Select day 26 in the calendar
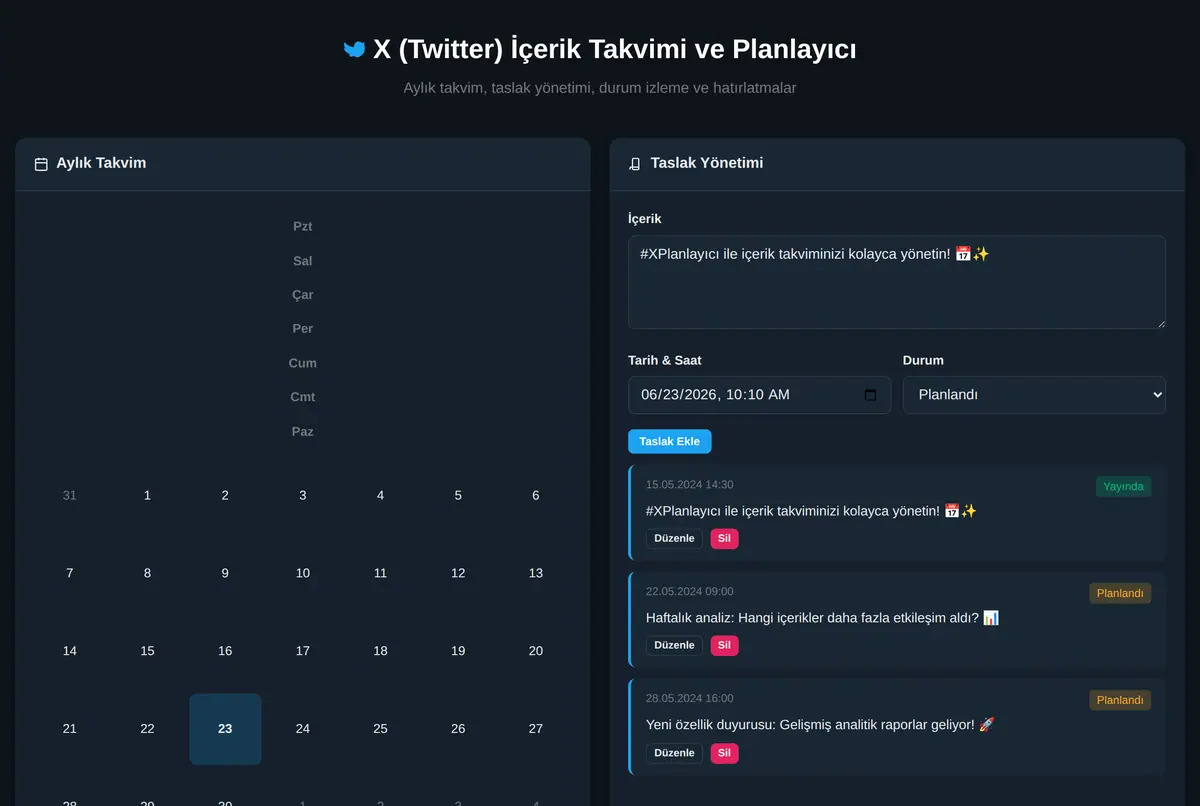The image size is (1200, 806). [x=458, y=729]
